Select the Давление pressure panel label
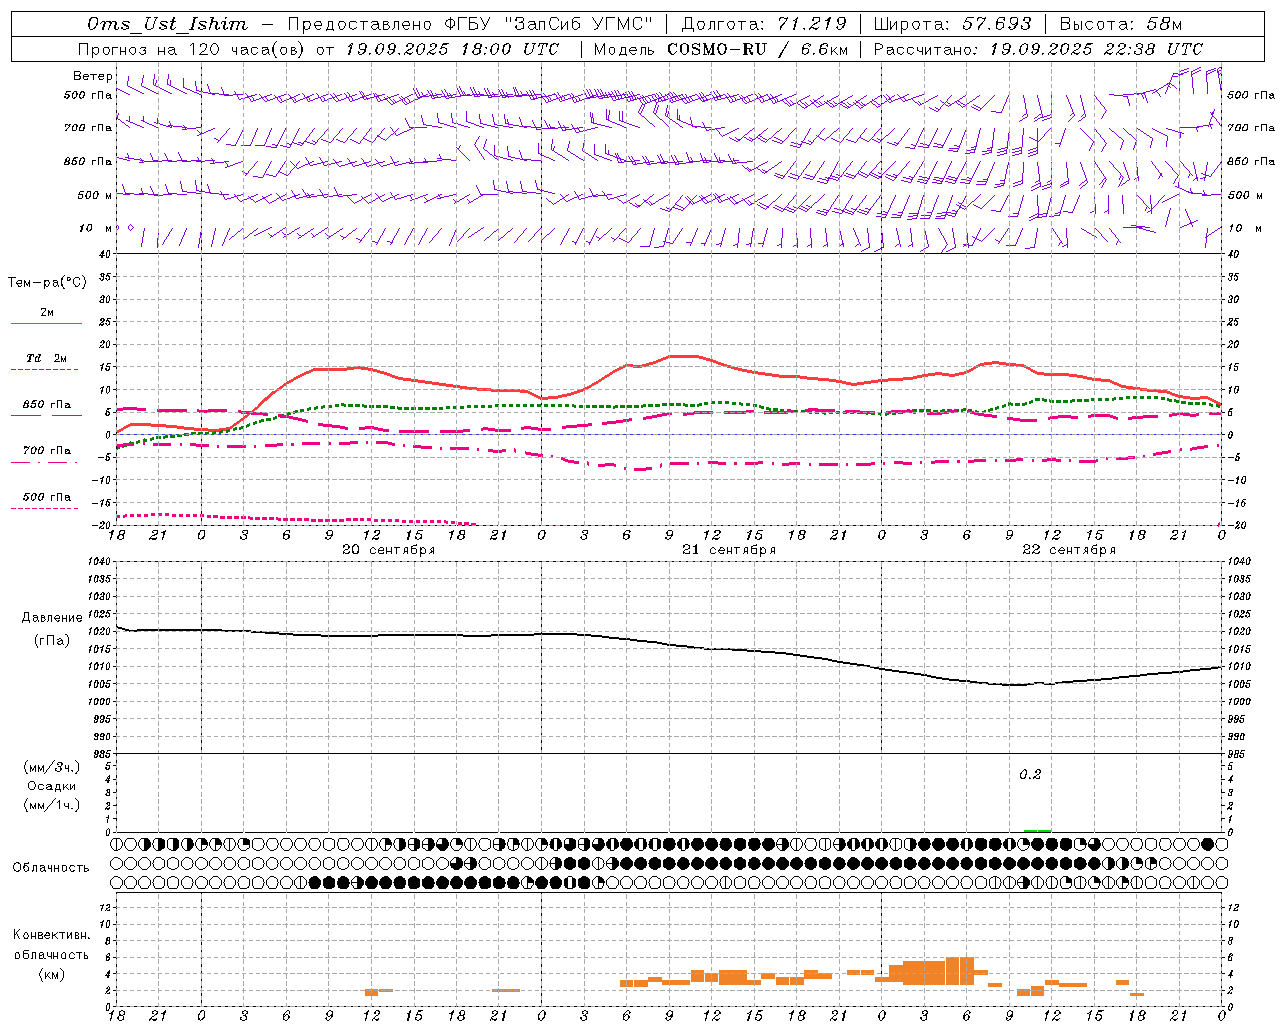This screenshot has width=1280, height=1024. (x=52, y=618)
